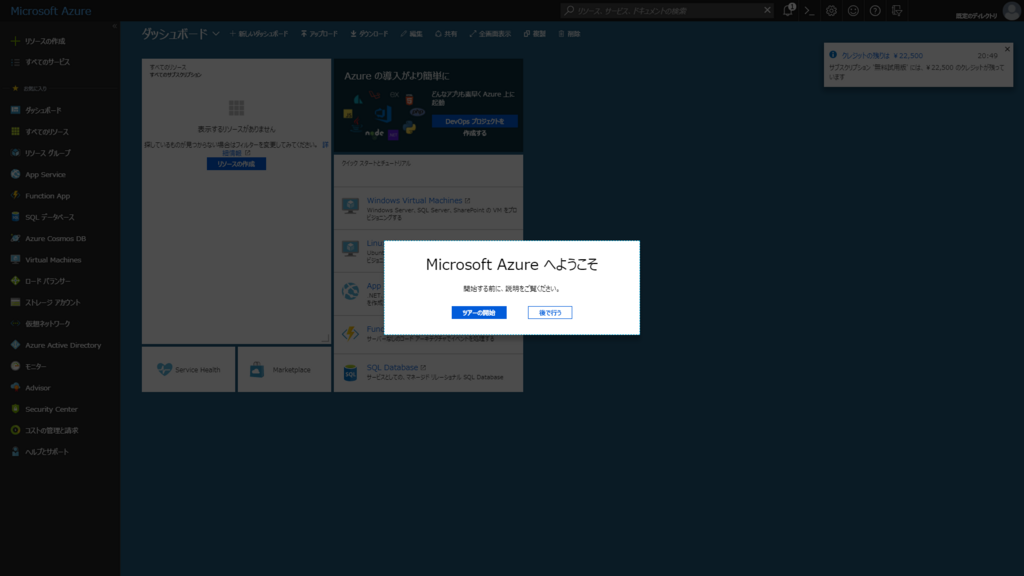Click the ストレージ アカウント sidebar icon
The width and height of the screenshot is (1024, 576).
click(15, 302)
